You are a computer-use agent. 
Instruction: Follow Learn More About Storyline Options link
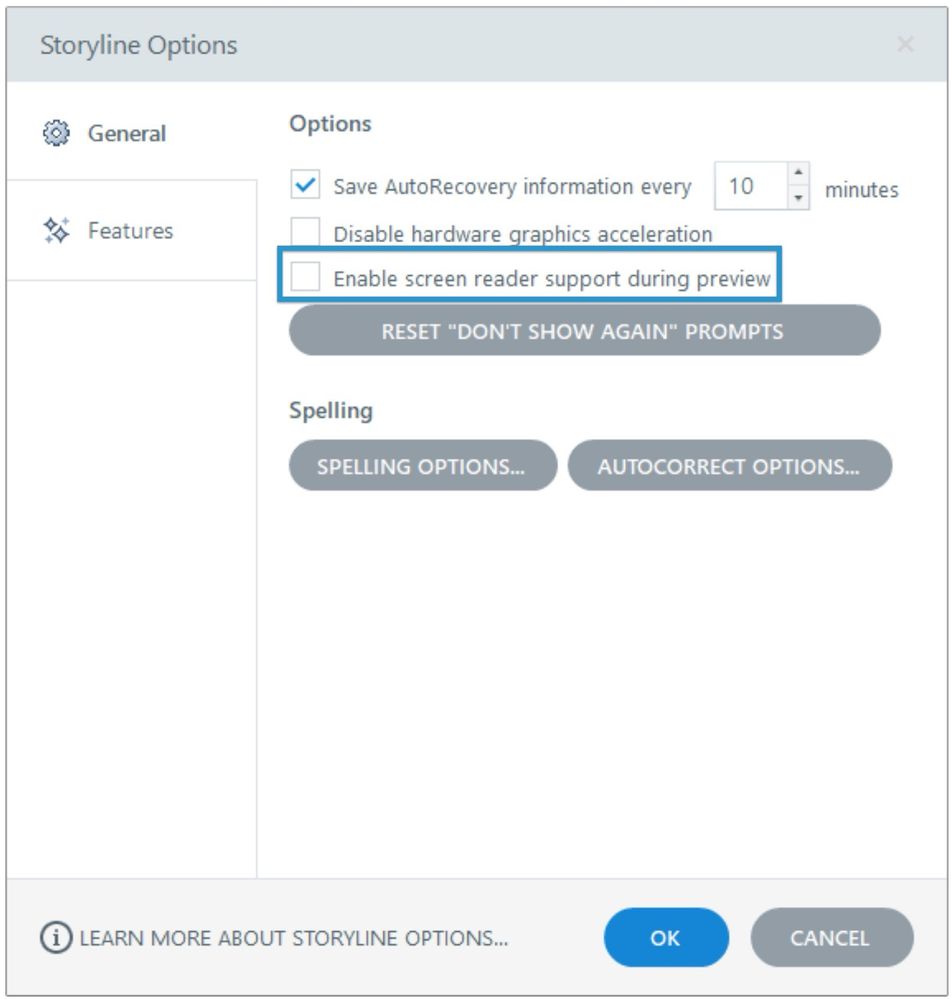click(282, 939)
